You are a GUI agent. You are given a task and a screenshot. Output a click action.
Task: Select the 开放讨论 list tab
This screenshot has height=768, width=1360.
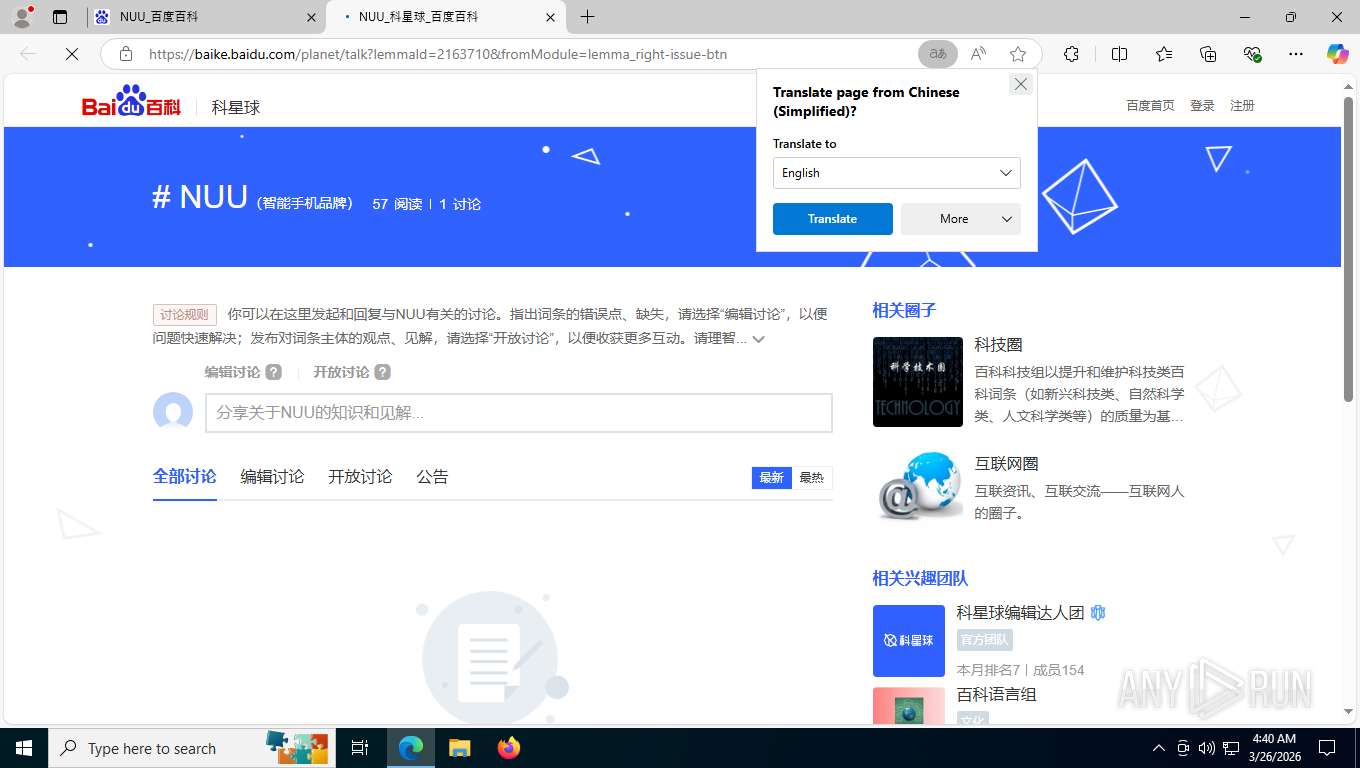tap(360, 477)
